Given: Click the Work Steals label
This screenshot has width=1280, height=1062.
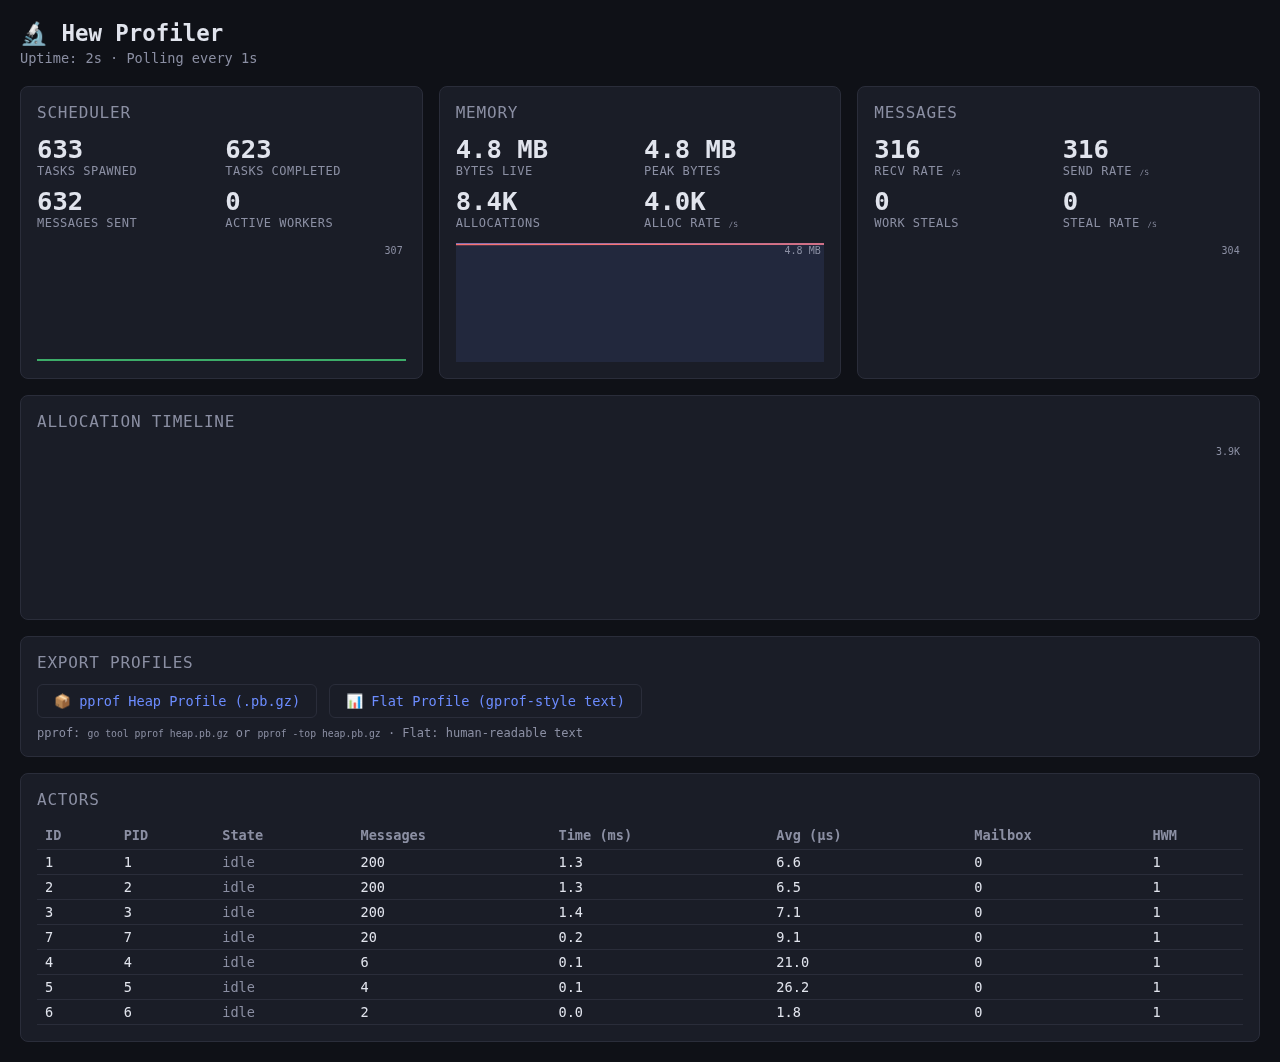Looking at the screenshot, I should (916, 223).
